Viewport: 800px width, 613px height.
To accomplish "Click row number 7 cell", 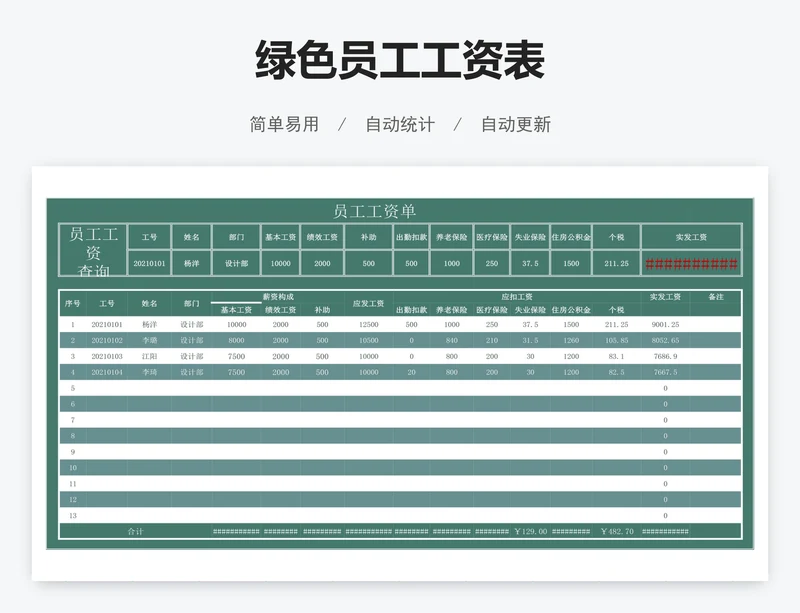I will pyautogui.click(x=72, y=420).
